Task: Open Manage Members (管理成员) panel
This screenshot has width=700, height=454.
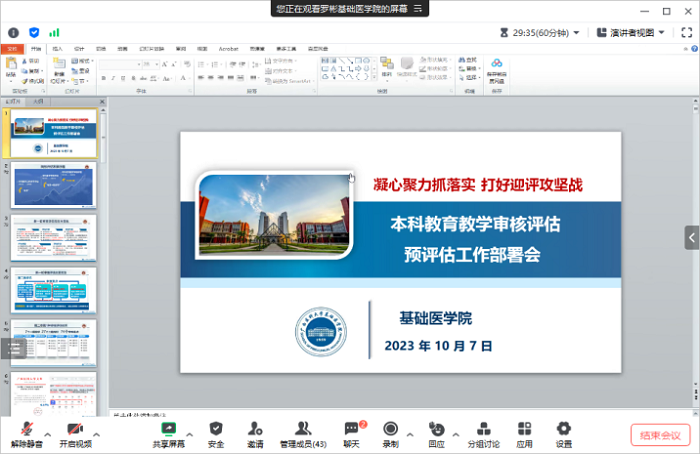Action: coord(303,432)
